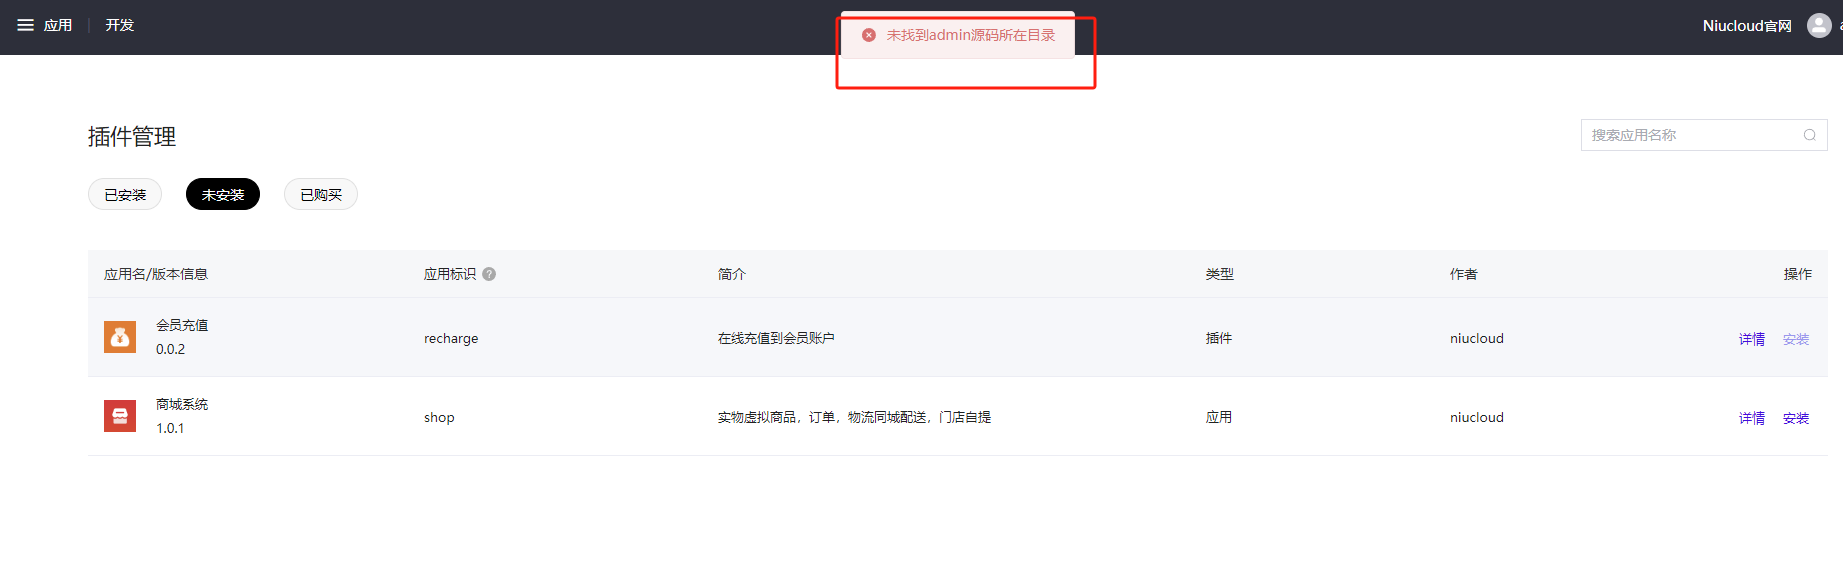The height and width of the screenshot is (580, 1843).
Task: View 详情 for the recharge plugin
Action: click(x=1752, y=339)
